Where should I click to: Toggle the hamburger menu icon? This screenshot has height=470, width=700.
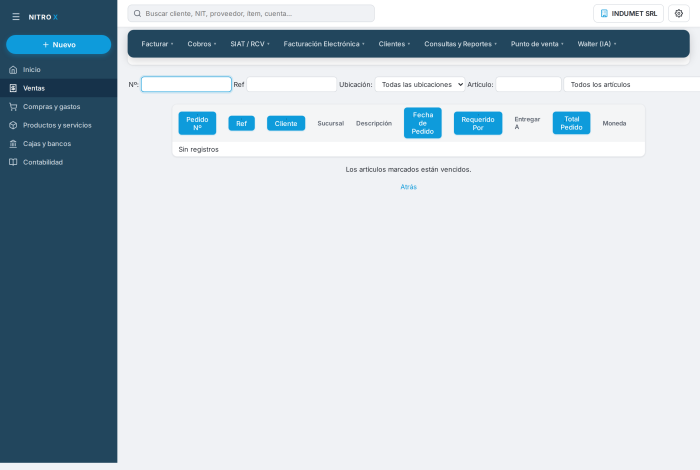tap(16, 17)
